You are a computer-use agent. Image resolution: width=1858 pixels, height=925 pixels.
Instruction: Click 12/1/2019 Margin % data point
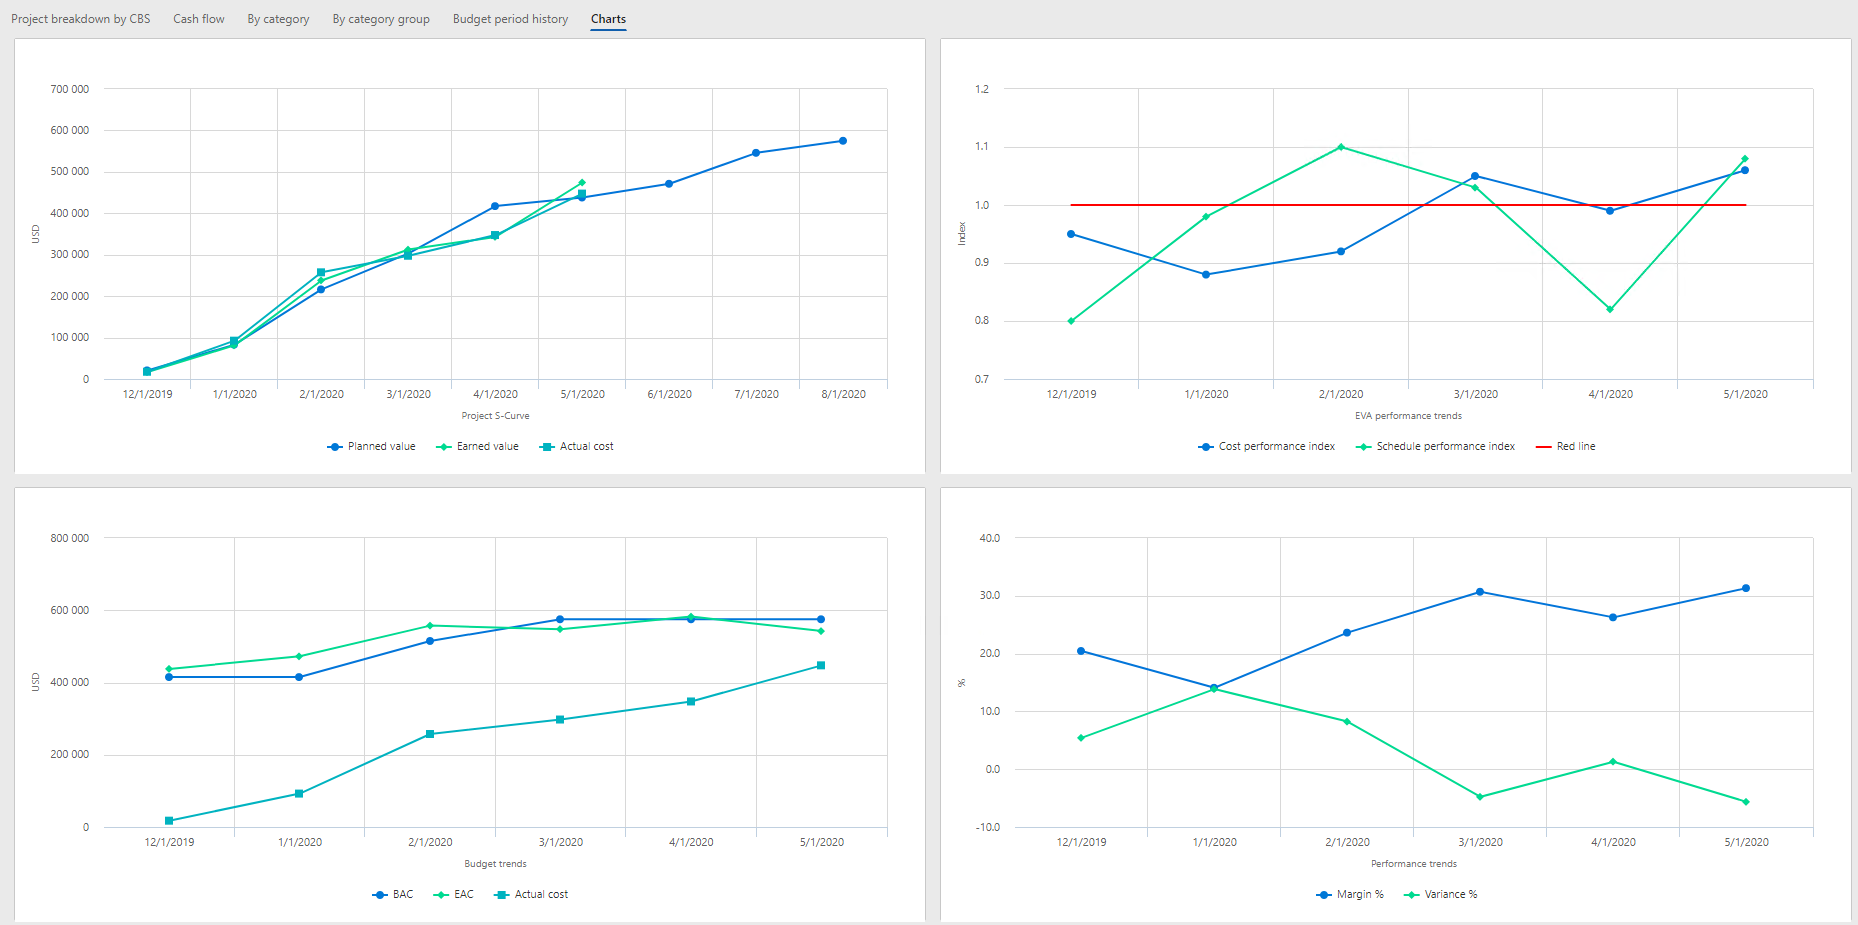pyautogui.click(x=1081, y=651)
